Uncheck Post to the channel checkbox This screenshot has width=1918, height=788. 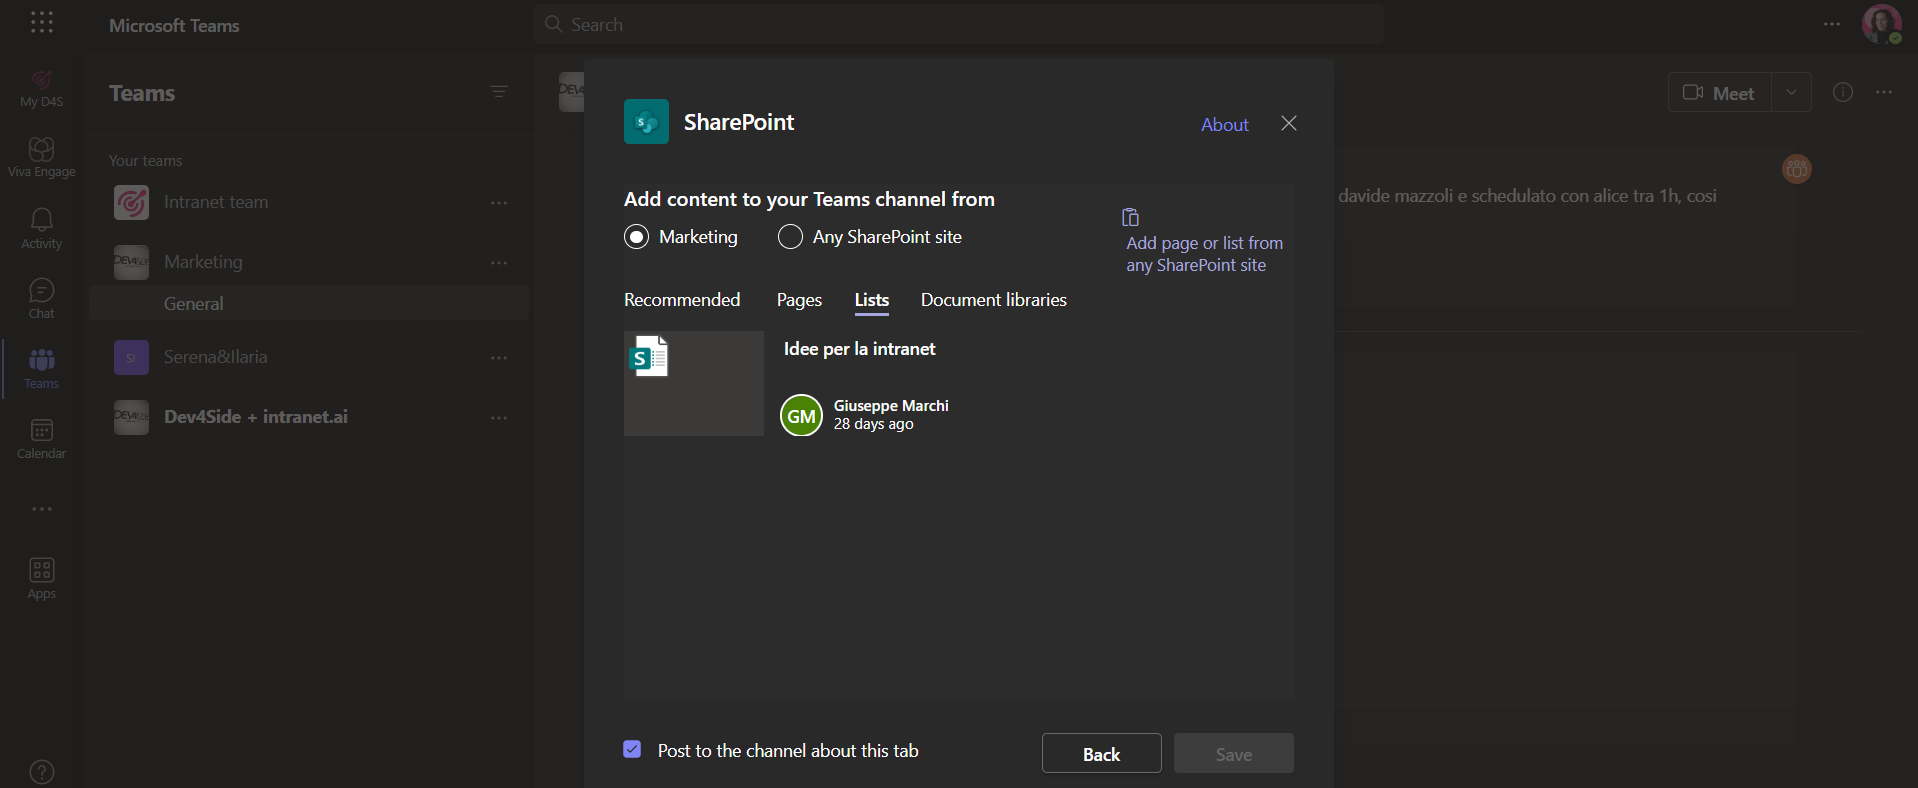click(632, 749)
